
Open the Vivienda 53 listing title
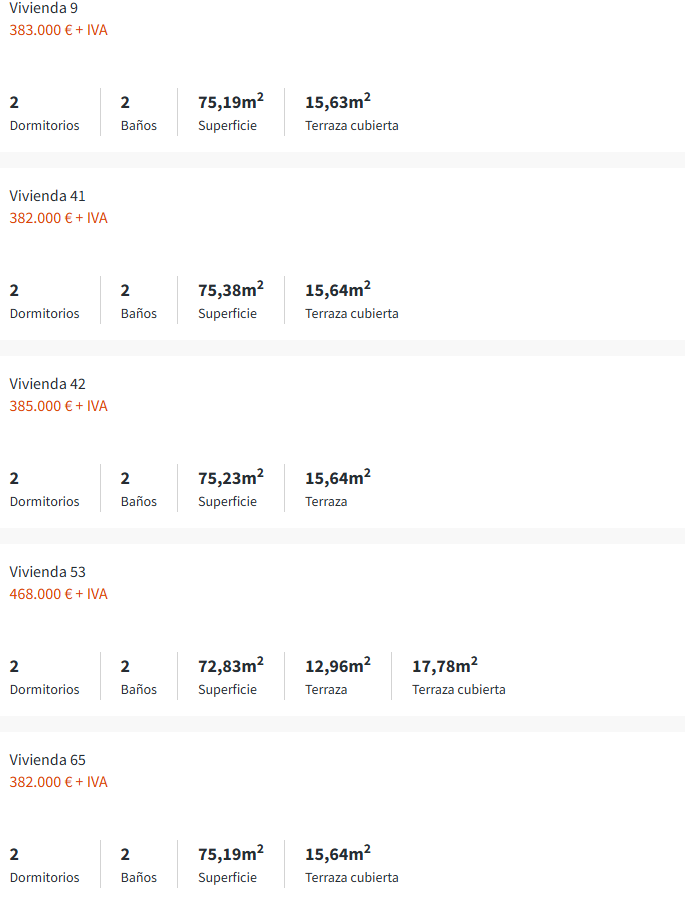(x=47, y=572)
